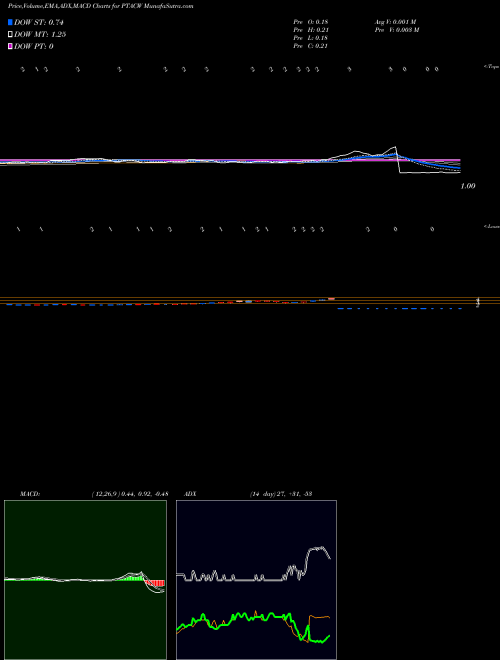Click the 'Pre V: 0.003 M' volume text
Image resolution: width=500 pixels, height=660 pixels.
coord(397,30)
